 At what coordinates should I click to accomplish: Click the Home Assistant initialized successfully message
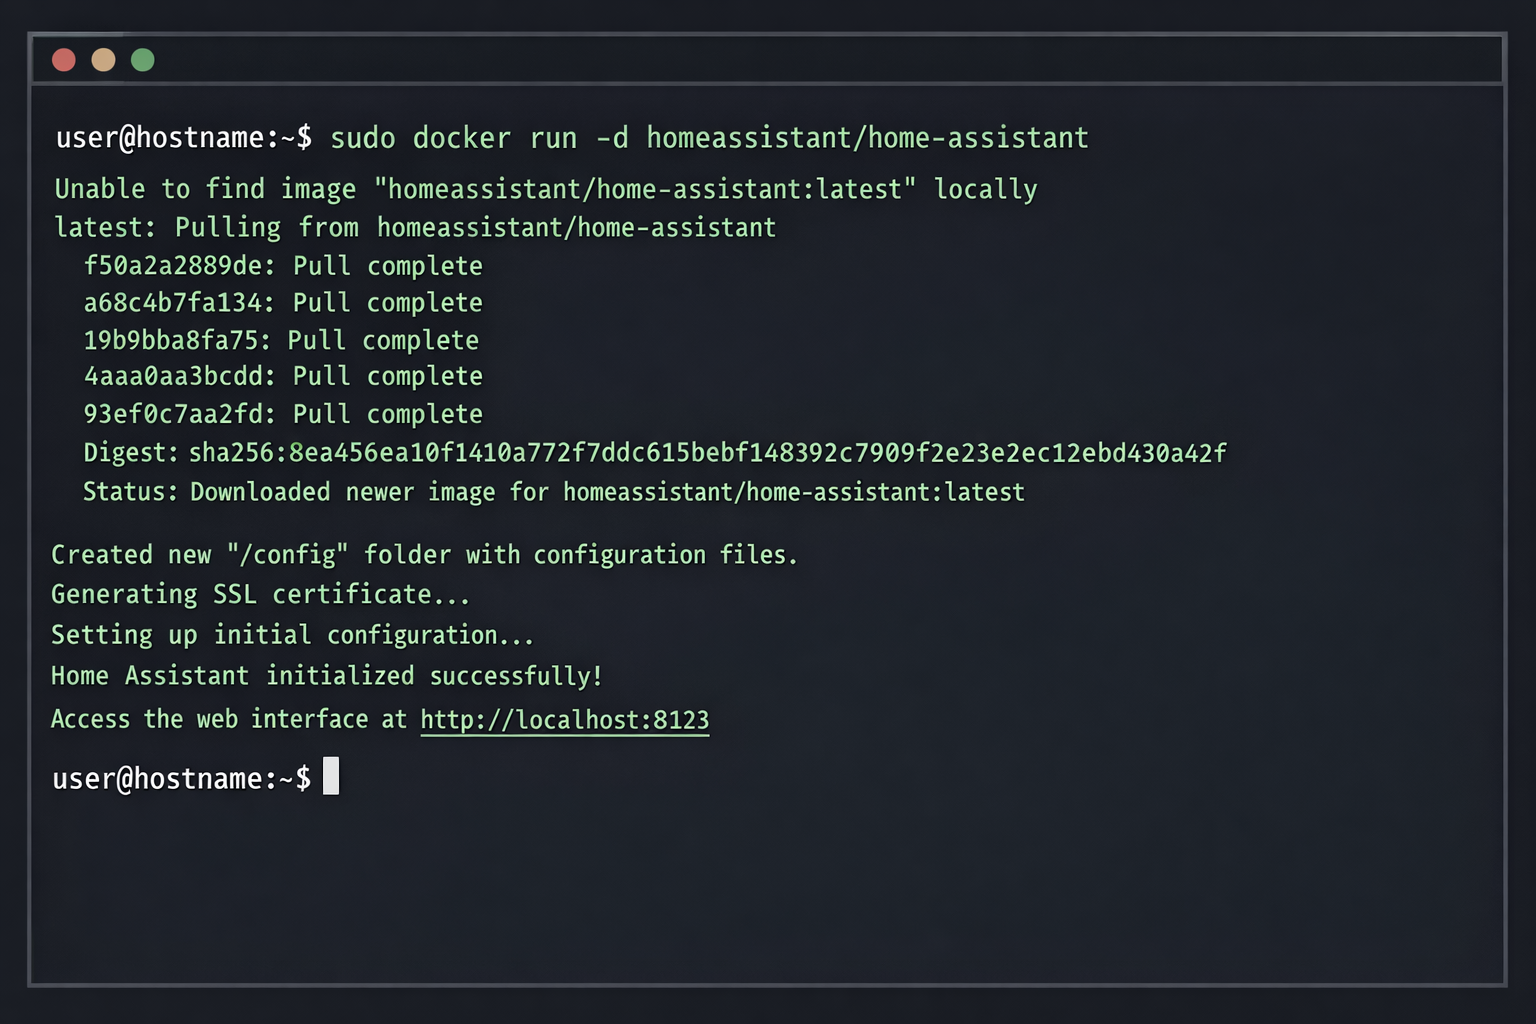pos(326,675)
